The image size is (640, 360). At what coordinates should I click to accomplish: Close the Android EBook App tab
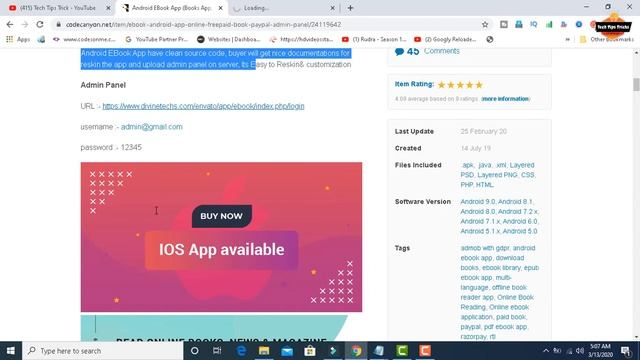click(x=220, y=8)
